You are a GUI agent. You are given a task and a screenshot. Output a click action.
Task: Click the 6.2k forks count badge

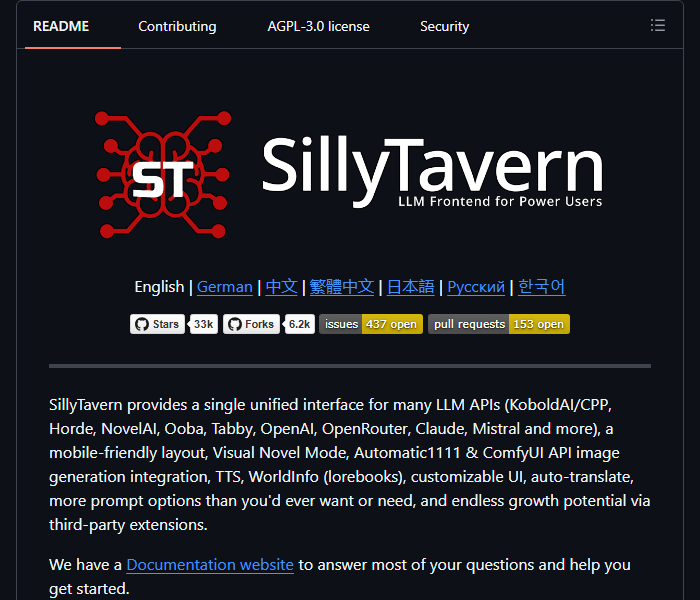[x=300, y=324]
